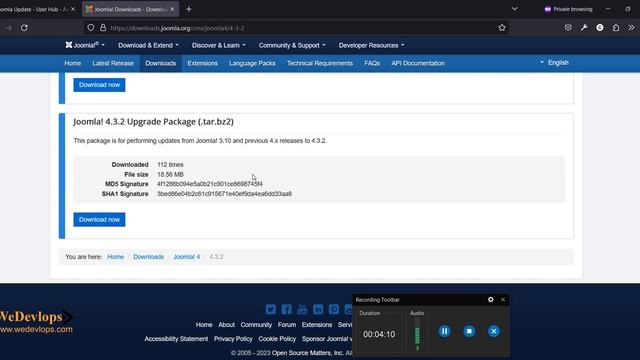Stop the screen recording
This screenshot has width=640, height=360.
(x=469, y=331)
